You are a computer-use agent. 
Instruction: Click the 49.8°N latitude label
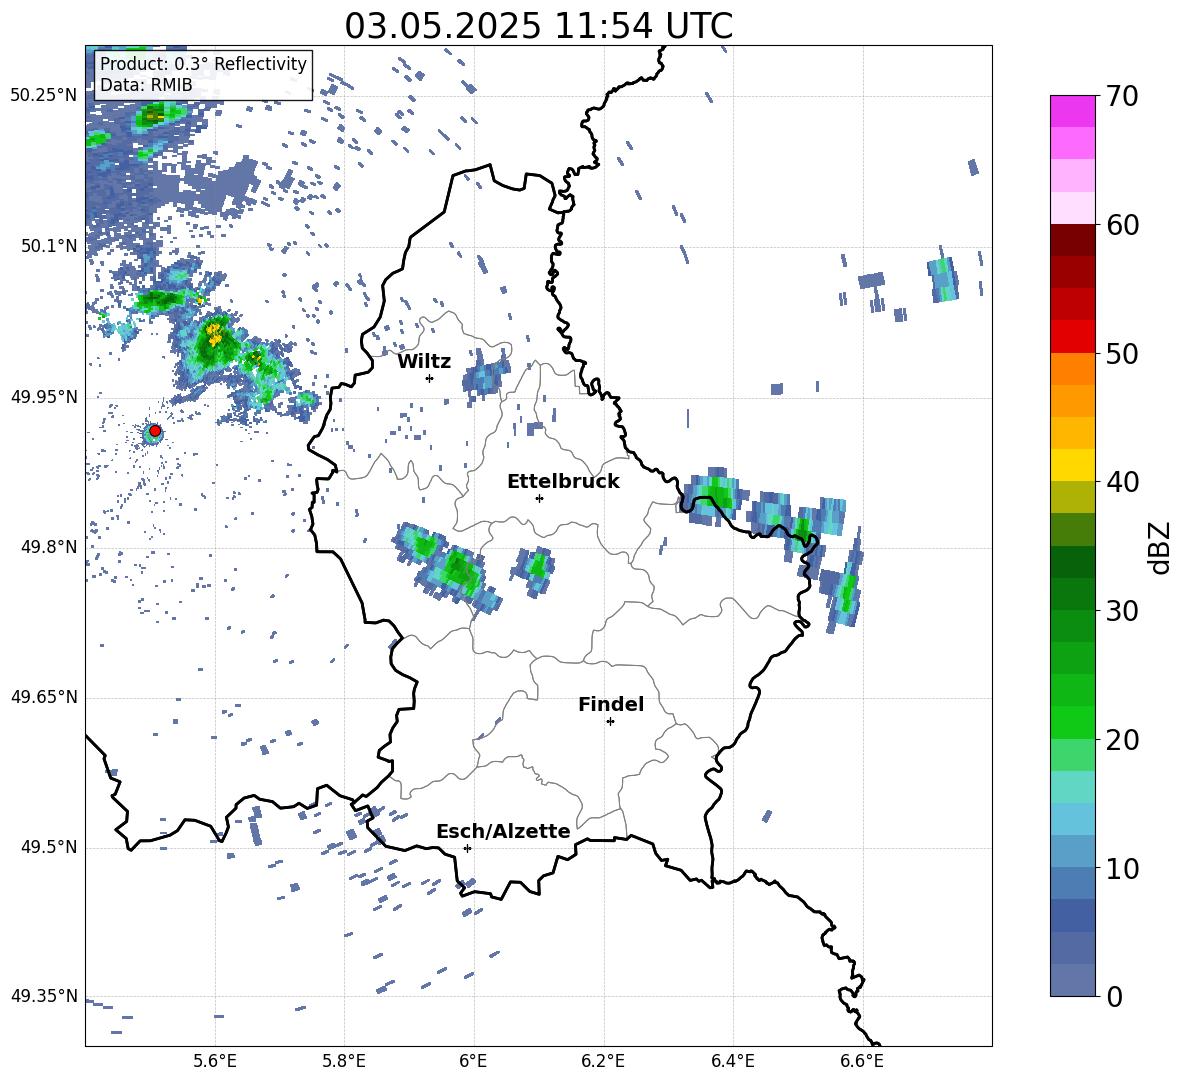(49, 547)
